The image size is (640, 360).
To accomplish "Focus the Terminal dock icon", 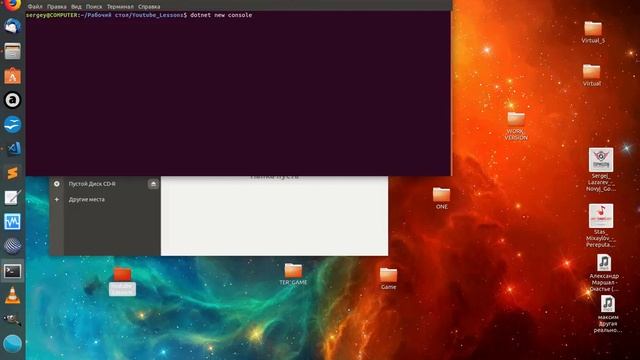I will (x=12, y=271).
